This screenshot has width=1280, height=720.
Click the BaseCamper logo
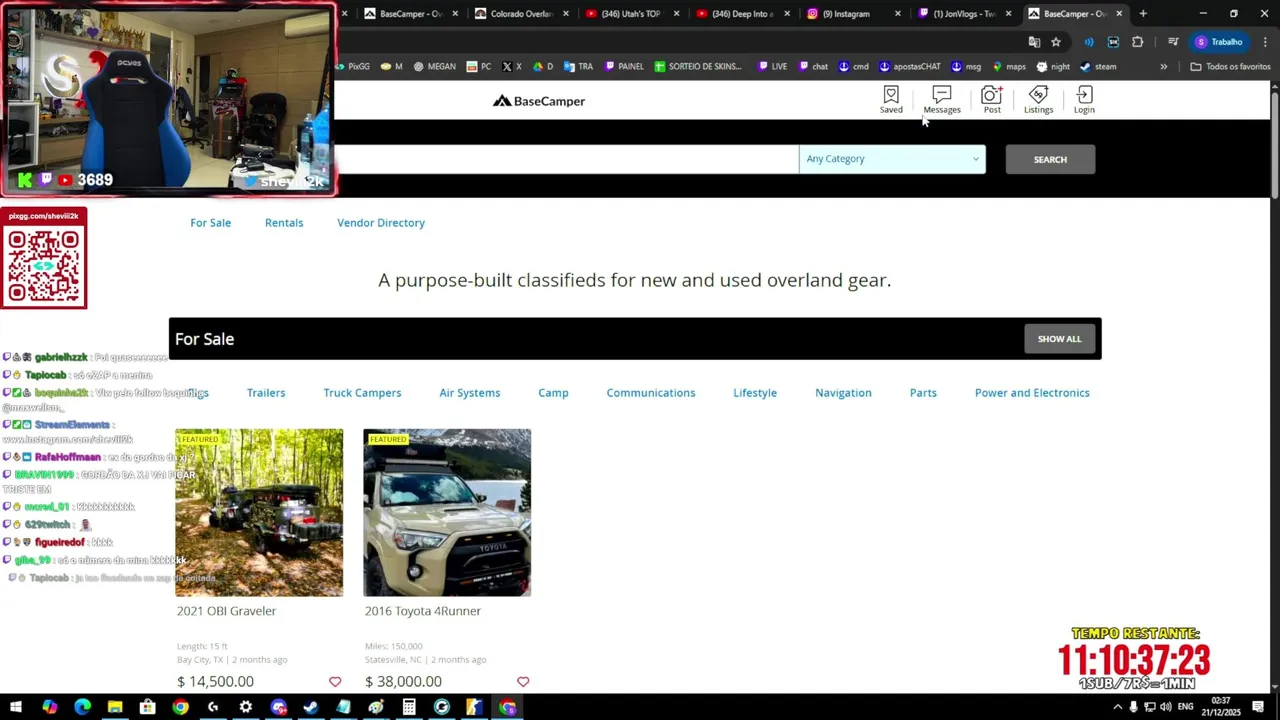(539, 101)
